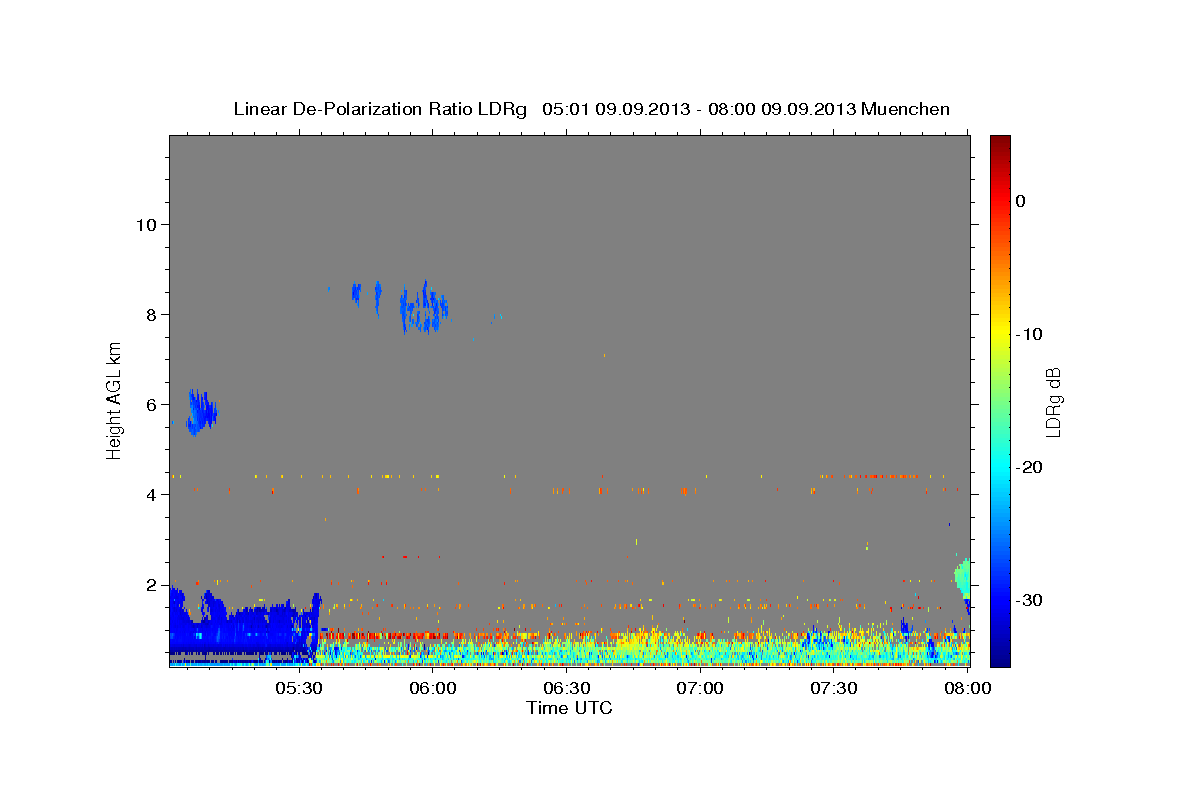This screenshot has width=1200, height=800.
Task: Click the height tick label 6
Action: 151,405
